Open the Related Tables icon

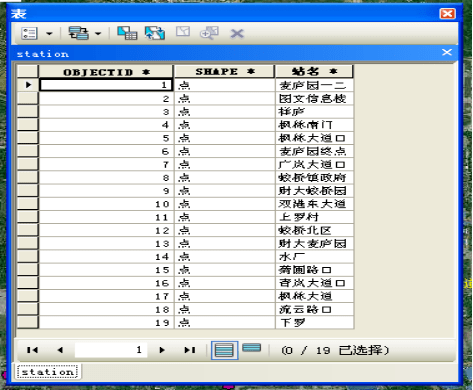point(79,33)
